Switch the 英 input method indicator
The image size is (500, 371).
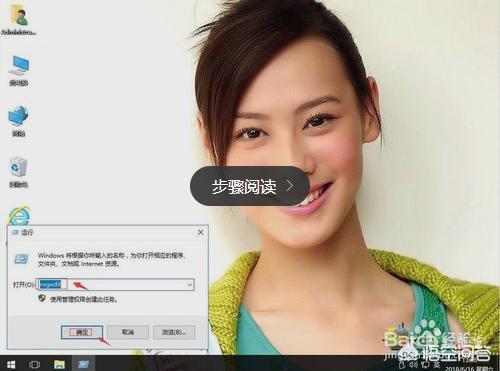tap(436, 365)
